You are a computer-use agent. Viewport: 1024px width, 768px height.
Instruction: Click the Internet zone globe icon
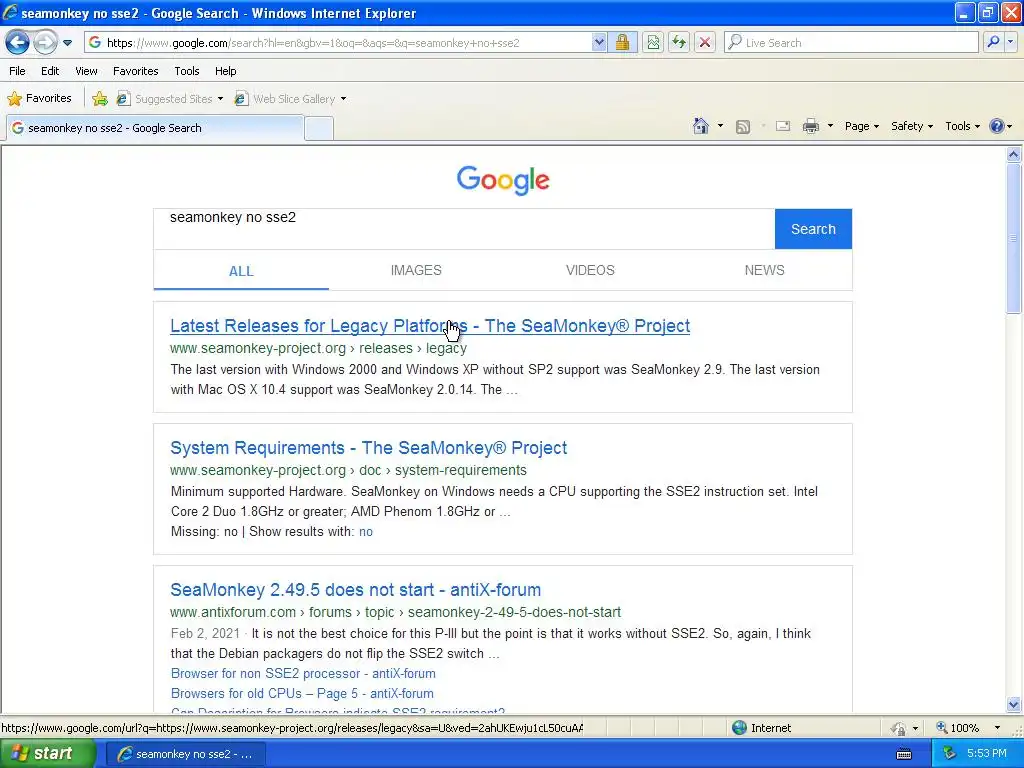point(739,728)
